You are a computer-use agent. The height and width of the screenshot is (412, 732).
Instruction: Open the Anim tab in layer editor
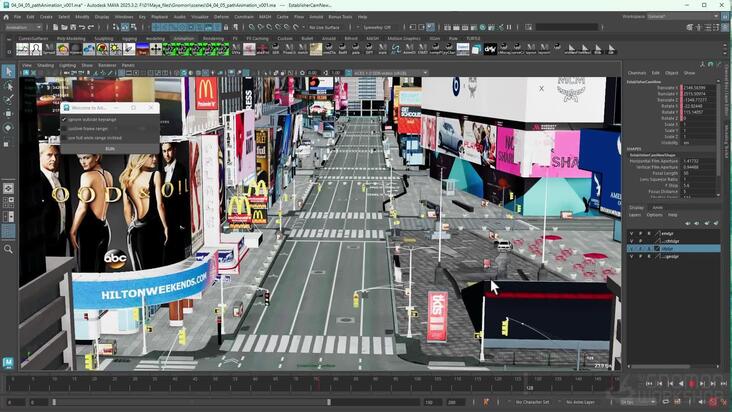(657, 207)
